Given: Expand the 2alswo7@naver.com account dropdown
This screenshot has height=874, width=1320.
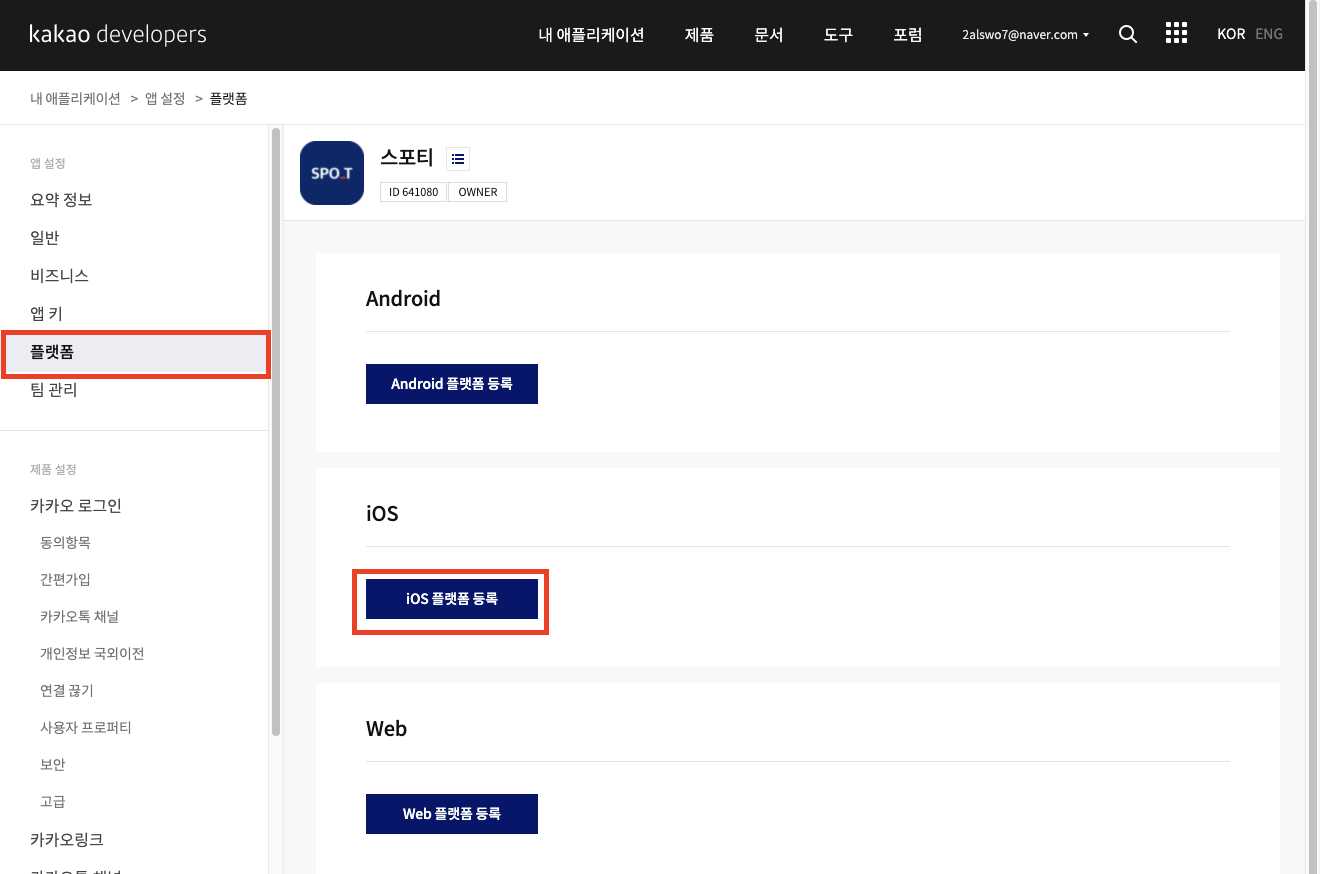Looking at the screenshot, I should tap(1025, 35).
